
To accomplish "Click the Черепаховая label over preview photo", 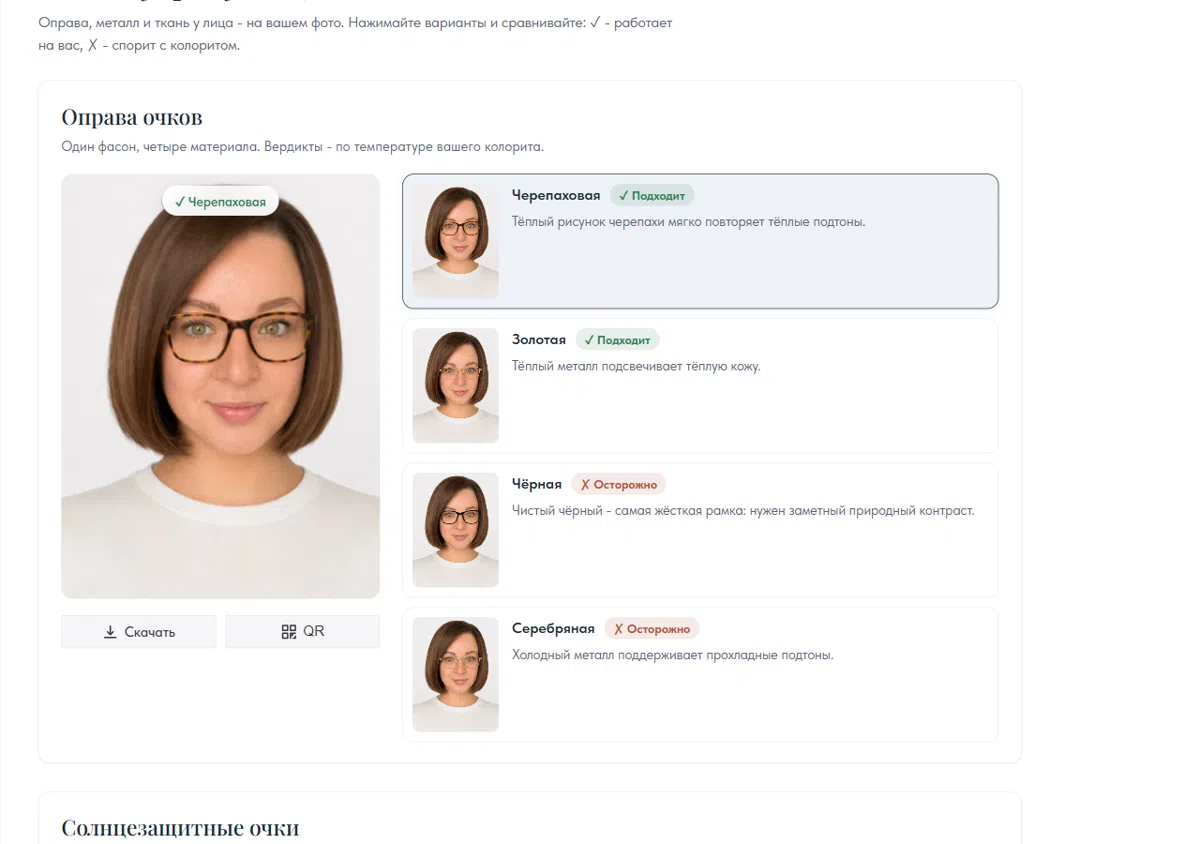I will pos(220,202).
